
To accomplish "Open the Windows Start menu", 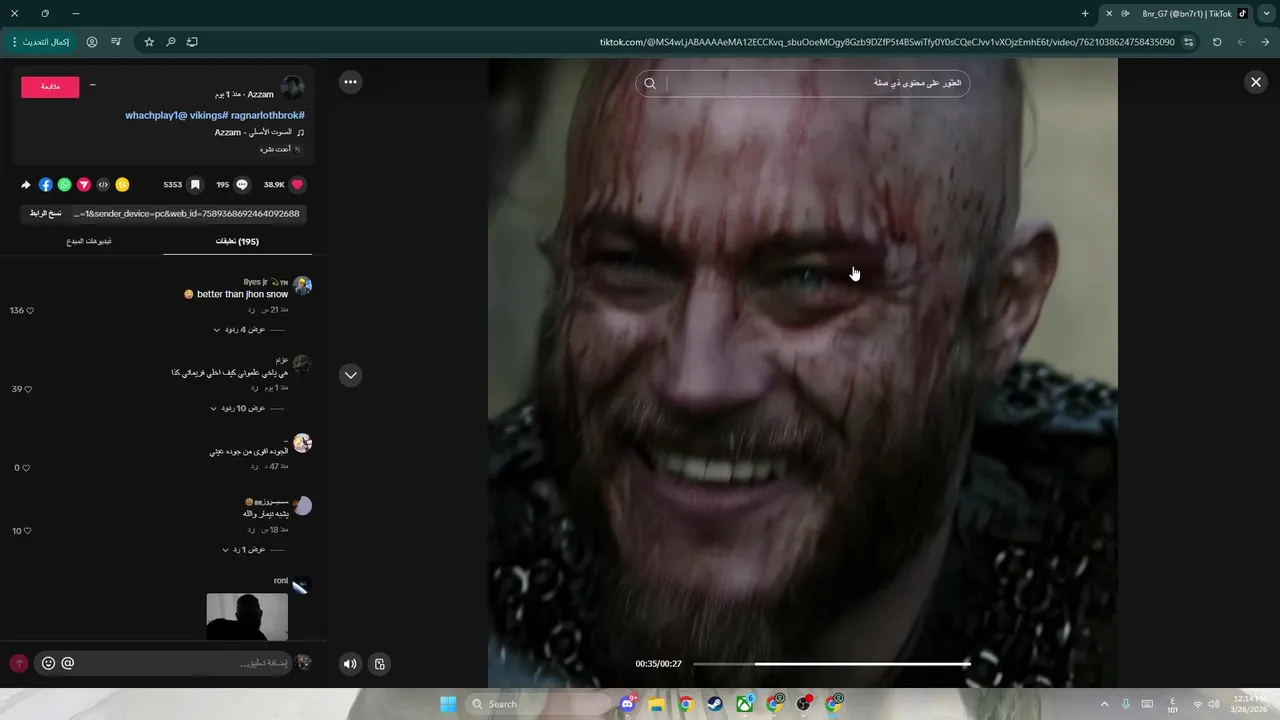I will pos(448,704).
